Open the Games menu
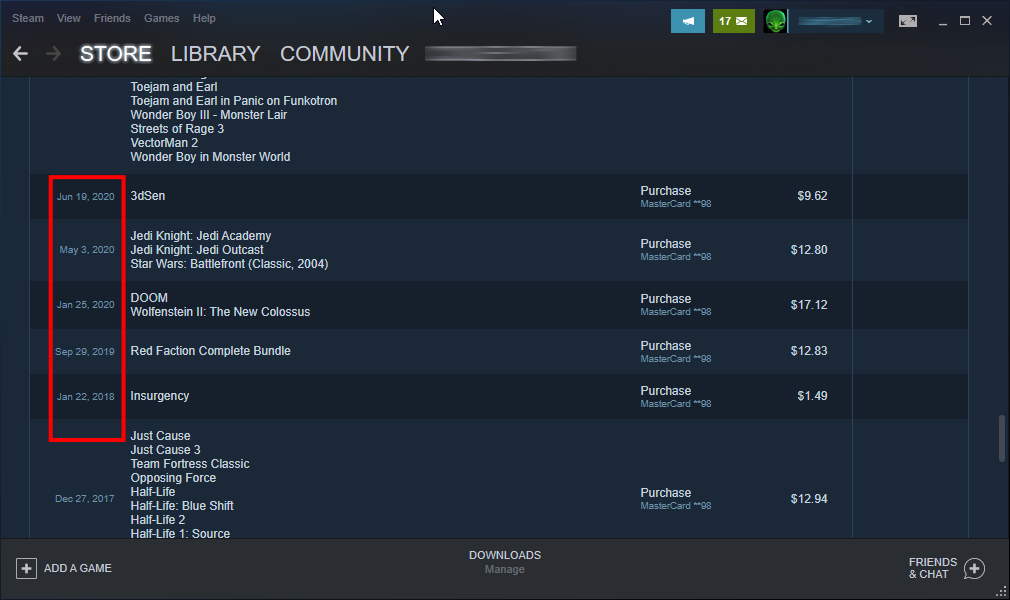Screen dimensions: 1010x600 tap(162, 17)
